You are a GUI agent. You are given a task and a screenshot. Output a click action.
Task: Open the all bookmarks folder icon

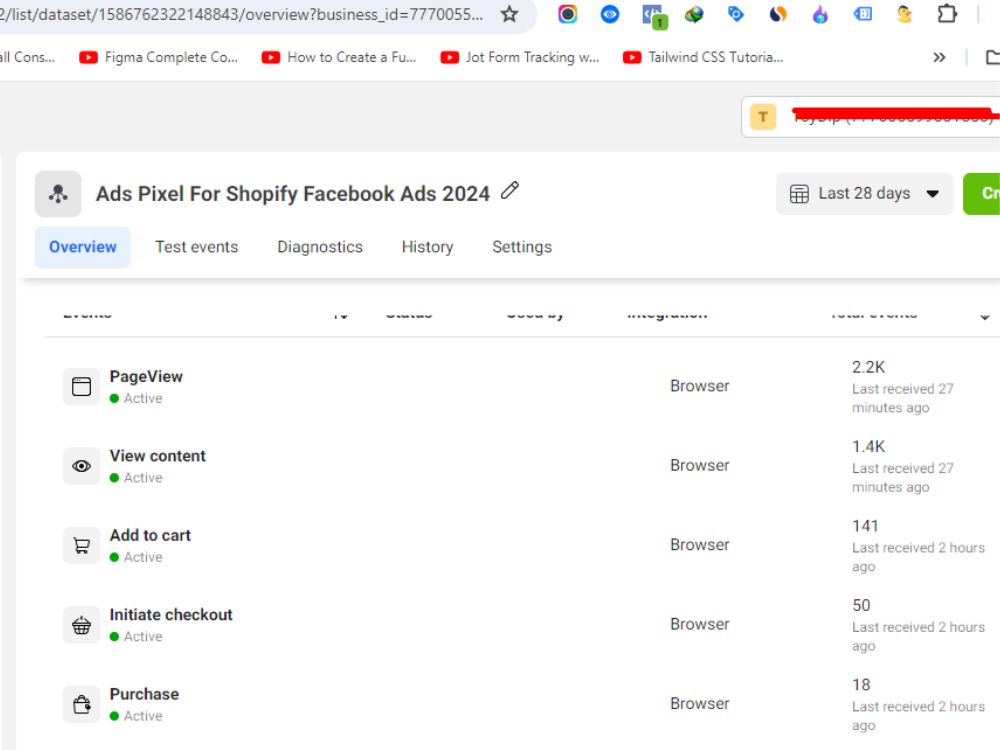[x=992, y=57]
